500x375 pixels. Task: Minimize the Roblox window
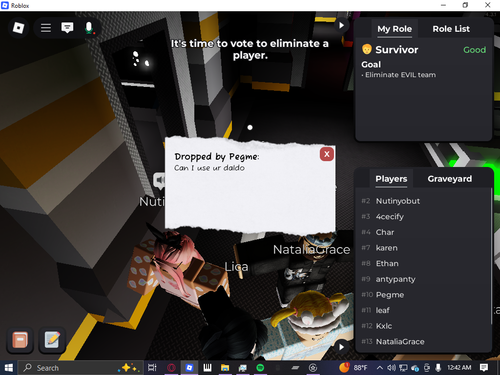tap(443, 5)
